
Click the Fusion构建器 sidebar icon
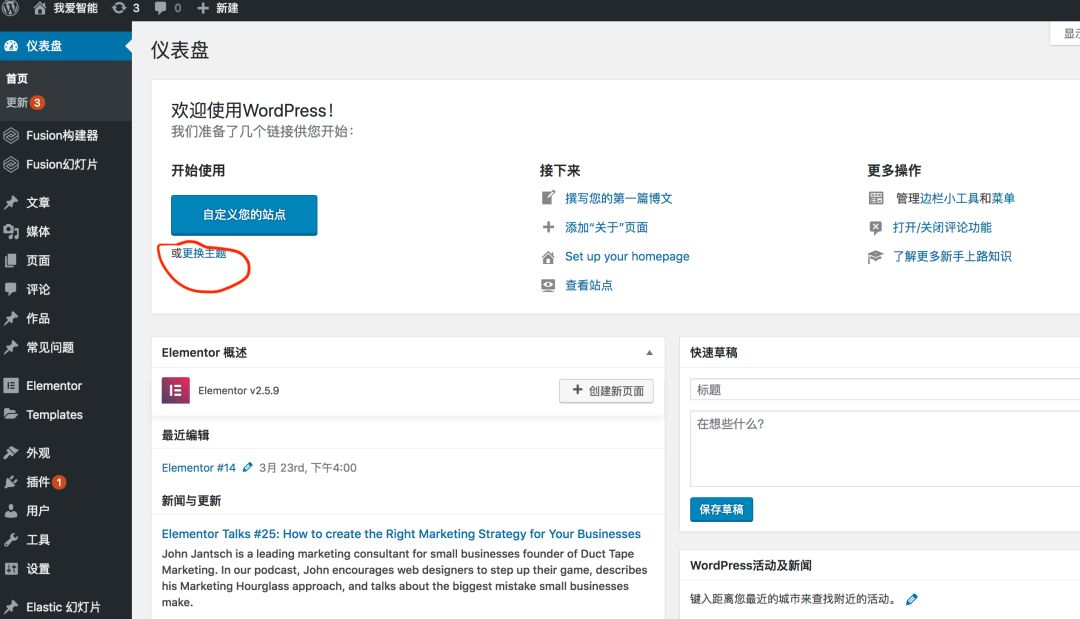click(11, 136)
